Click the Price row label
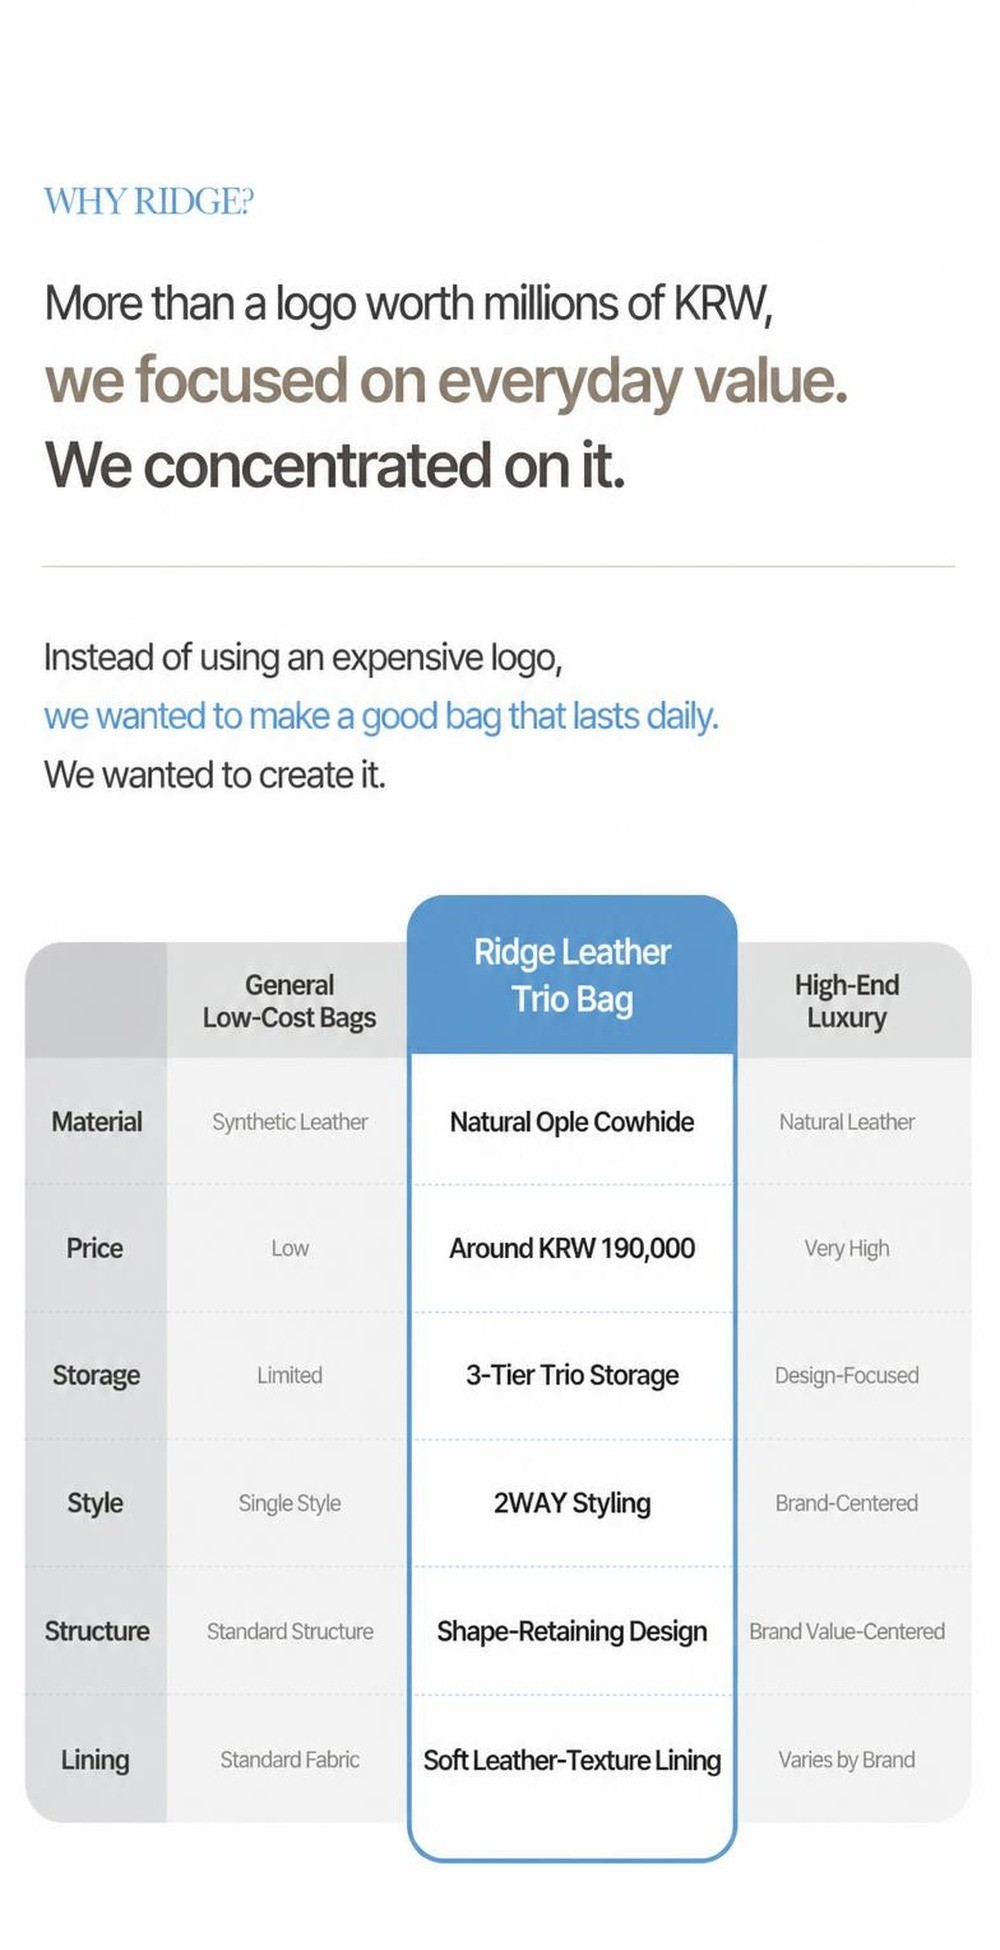 click(95, 1248)
